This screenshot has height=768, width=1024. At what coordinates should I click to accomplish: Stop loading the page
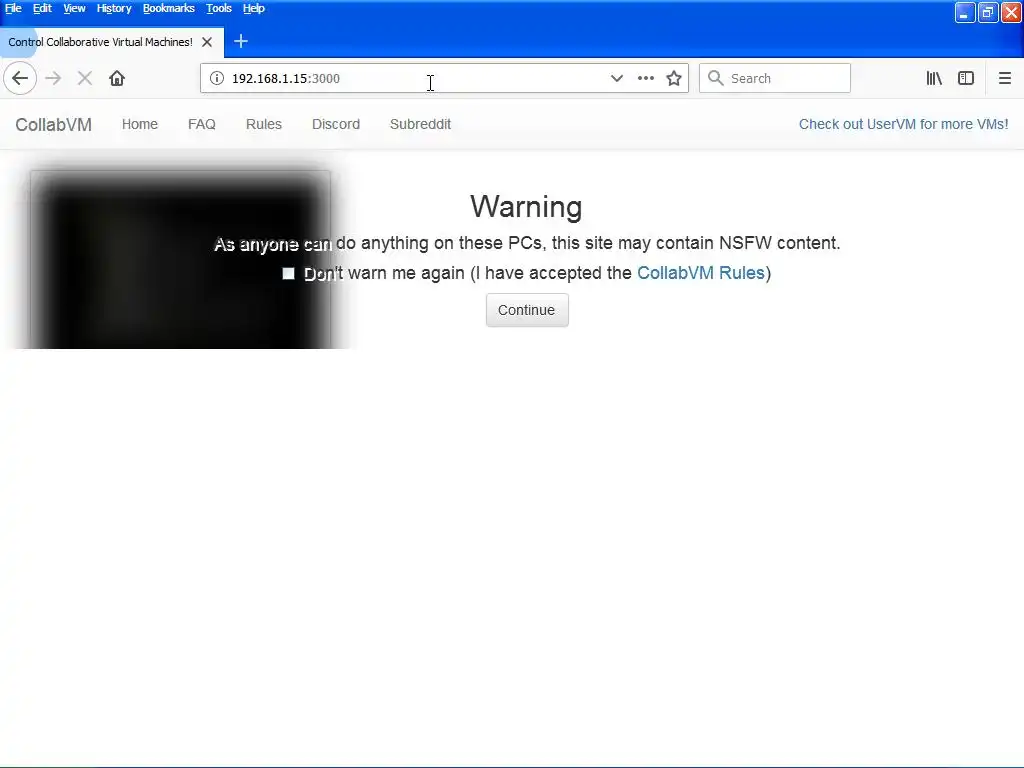[x=85, y=78]
